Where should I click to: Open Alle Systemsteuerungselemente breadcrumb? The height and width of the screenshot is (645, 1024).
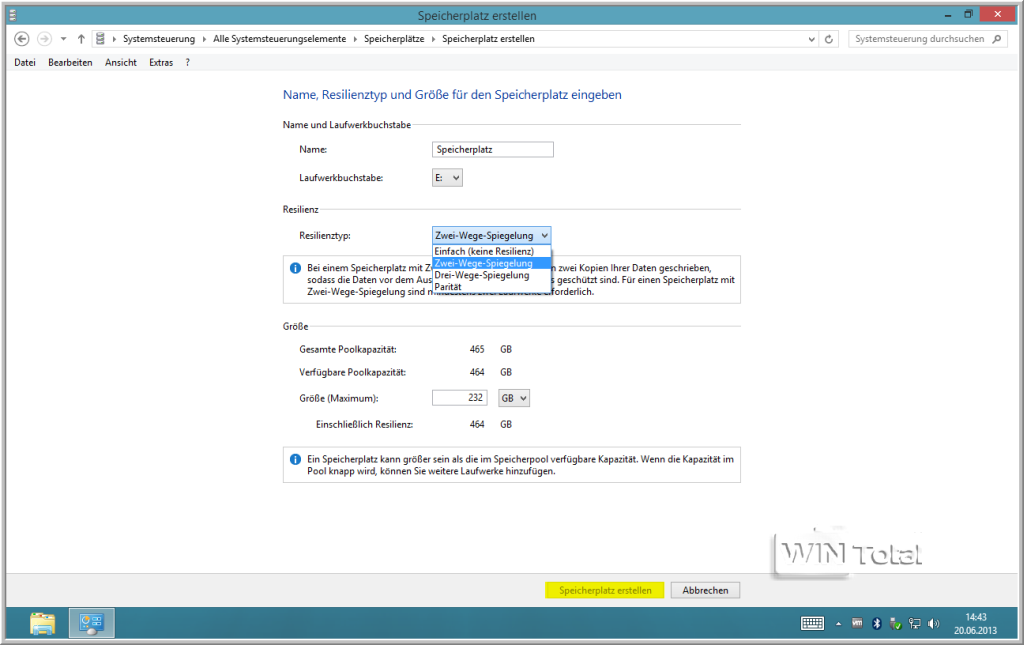(x=280, y=39)
